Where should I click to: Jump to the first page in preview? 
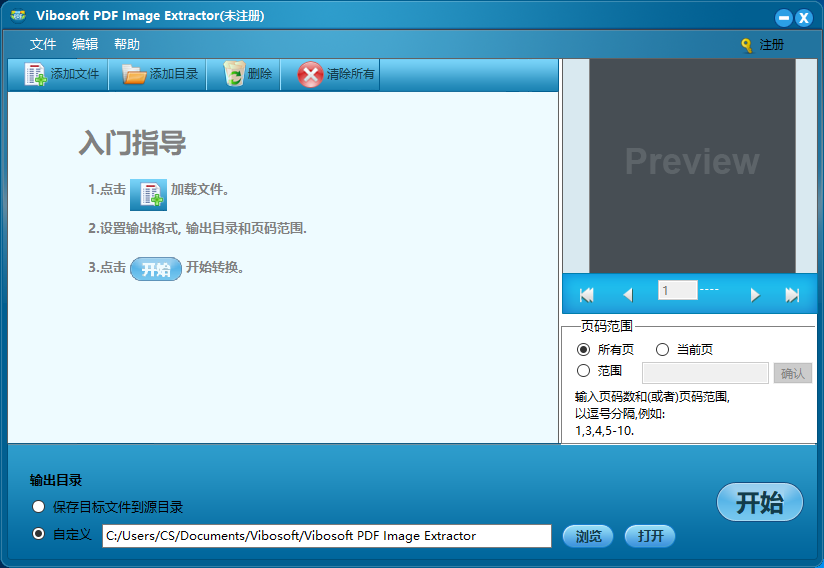click(586, 295)
